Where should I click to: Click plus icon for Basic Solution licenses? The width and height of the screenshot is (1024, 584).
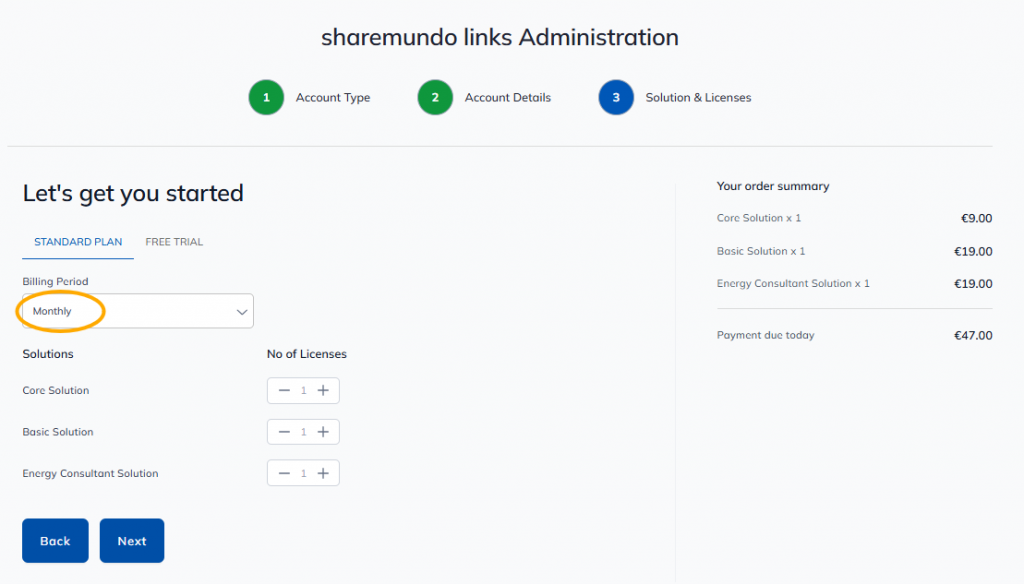pos(323,432)
